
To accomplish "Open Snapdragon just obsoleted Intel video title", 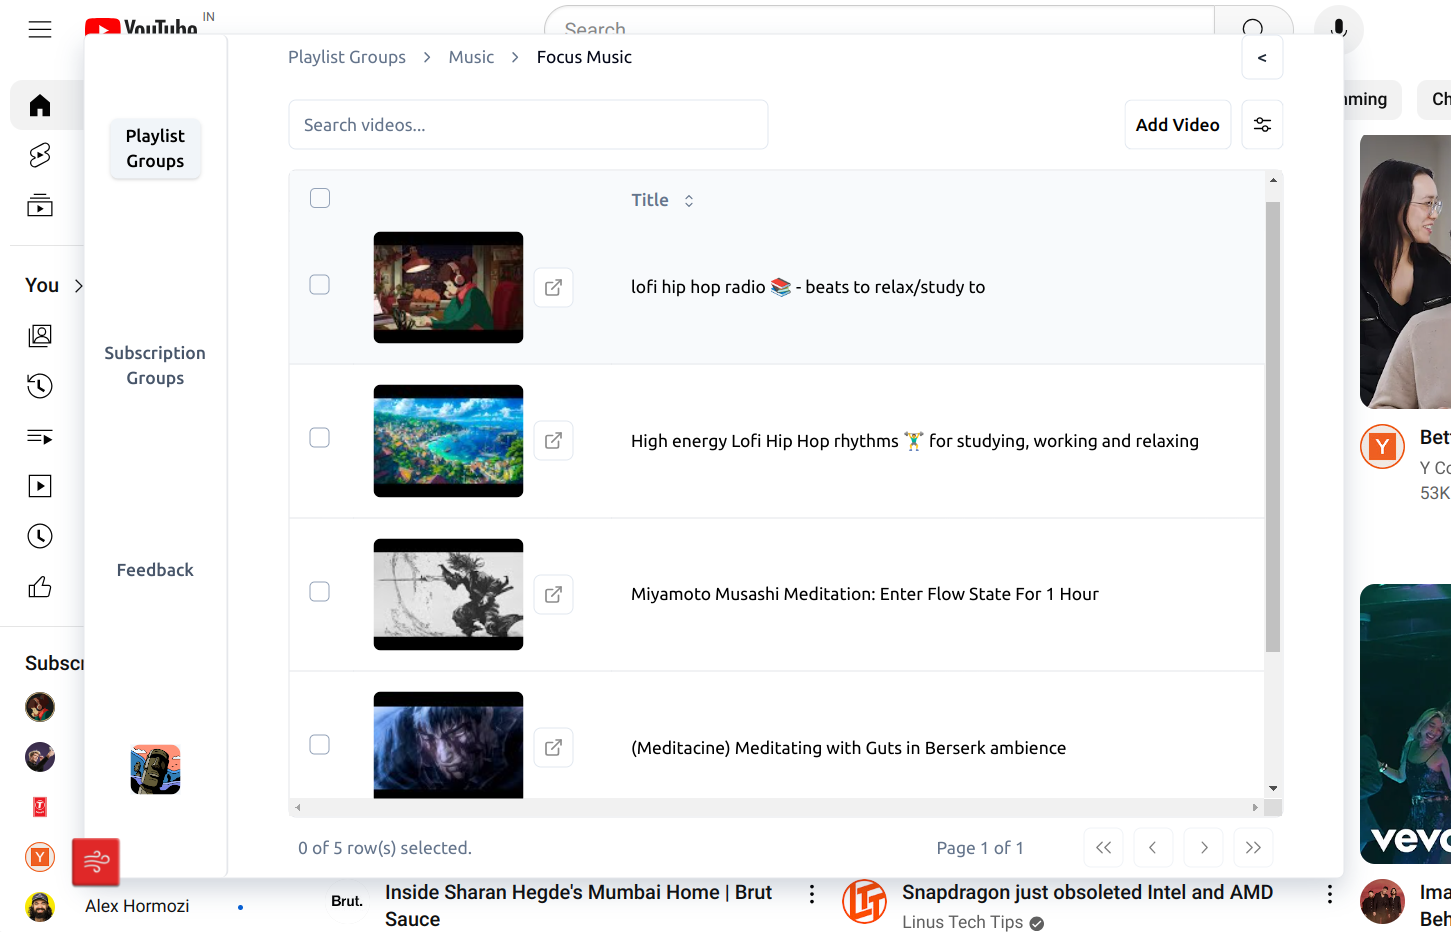I will 1087,892.
